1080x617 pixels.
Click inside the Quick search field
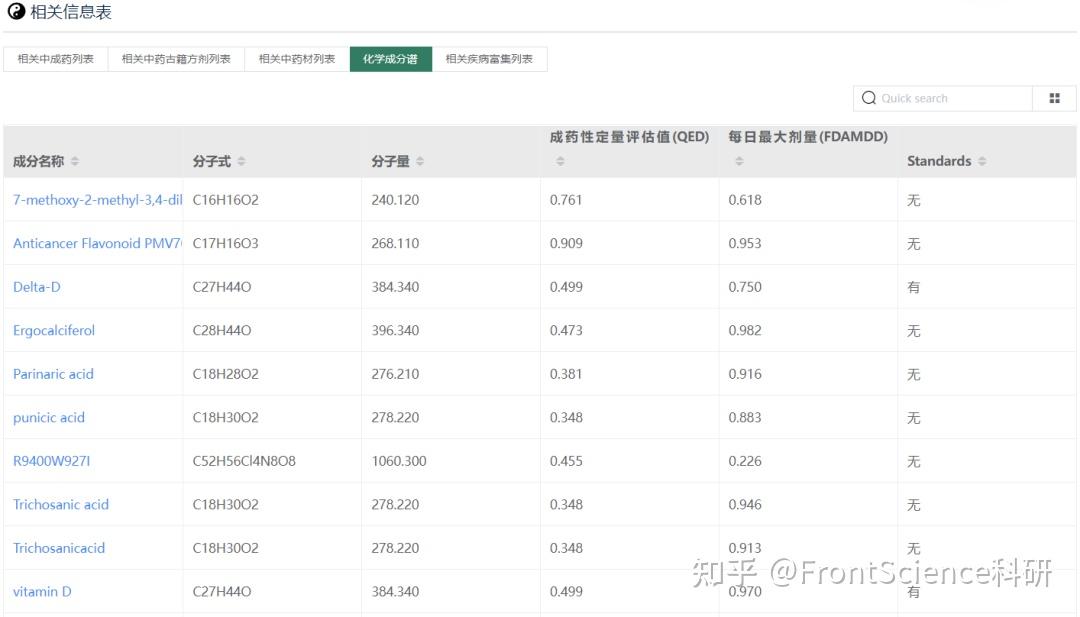coord(940,98)
